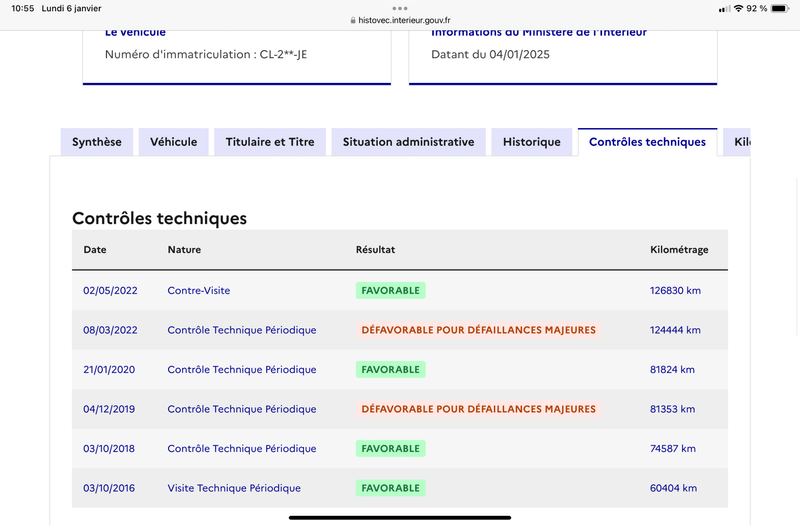Click Contrôle Technique Périodique in the 03/10/2018 row

tap(242, 448)
